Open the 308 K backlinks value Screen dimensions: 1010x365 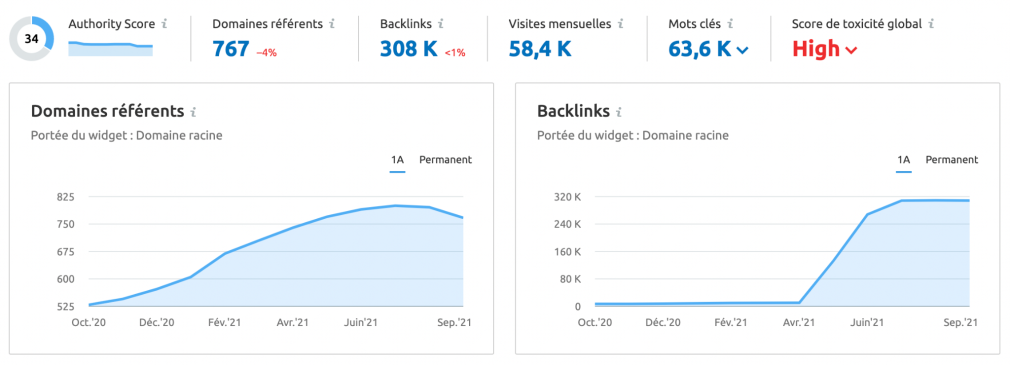coord(409,49)
